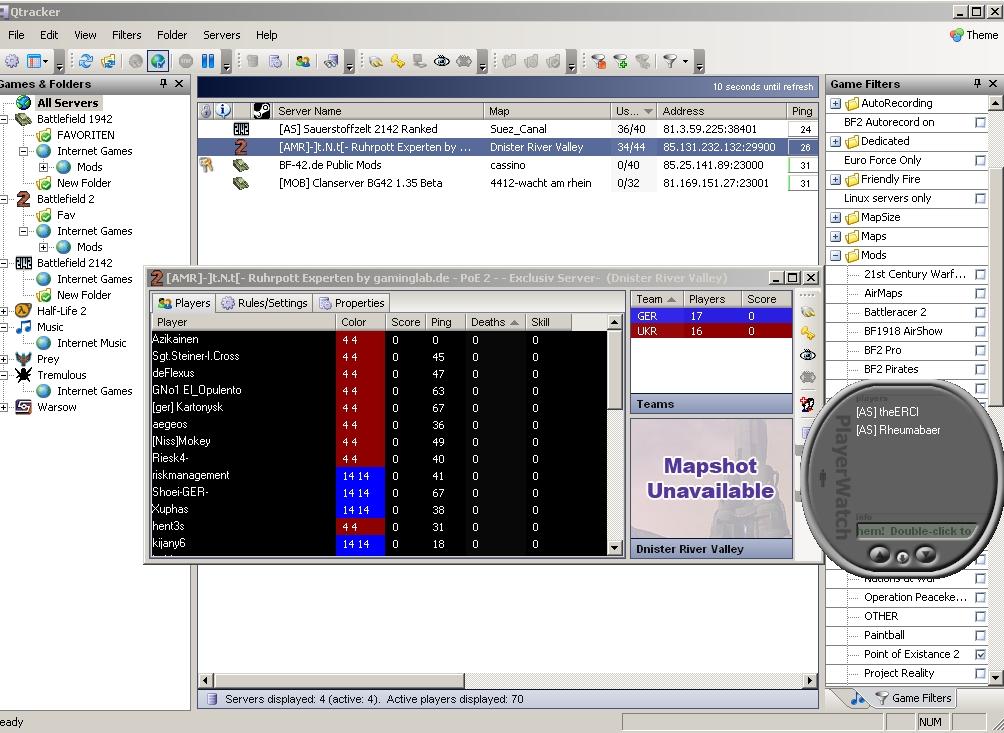Switch to Properties tab
Viewport: 1004px width, 733px height.
(x=352, y=303)
